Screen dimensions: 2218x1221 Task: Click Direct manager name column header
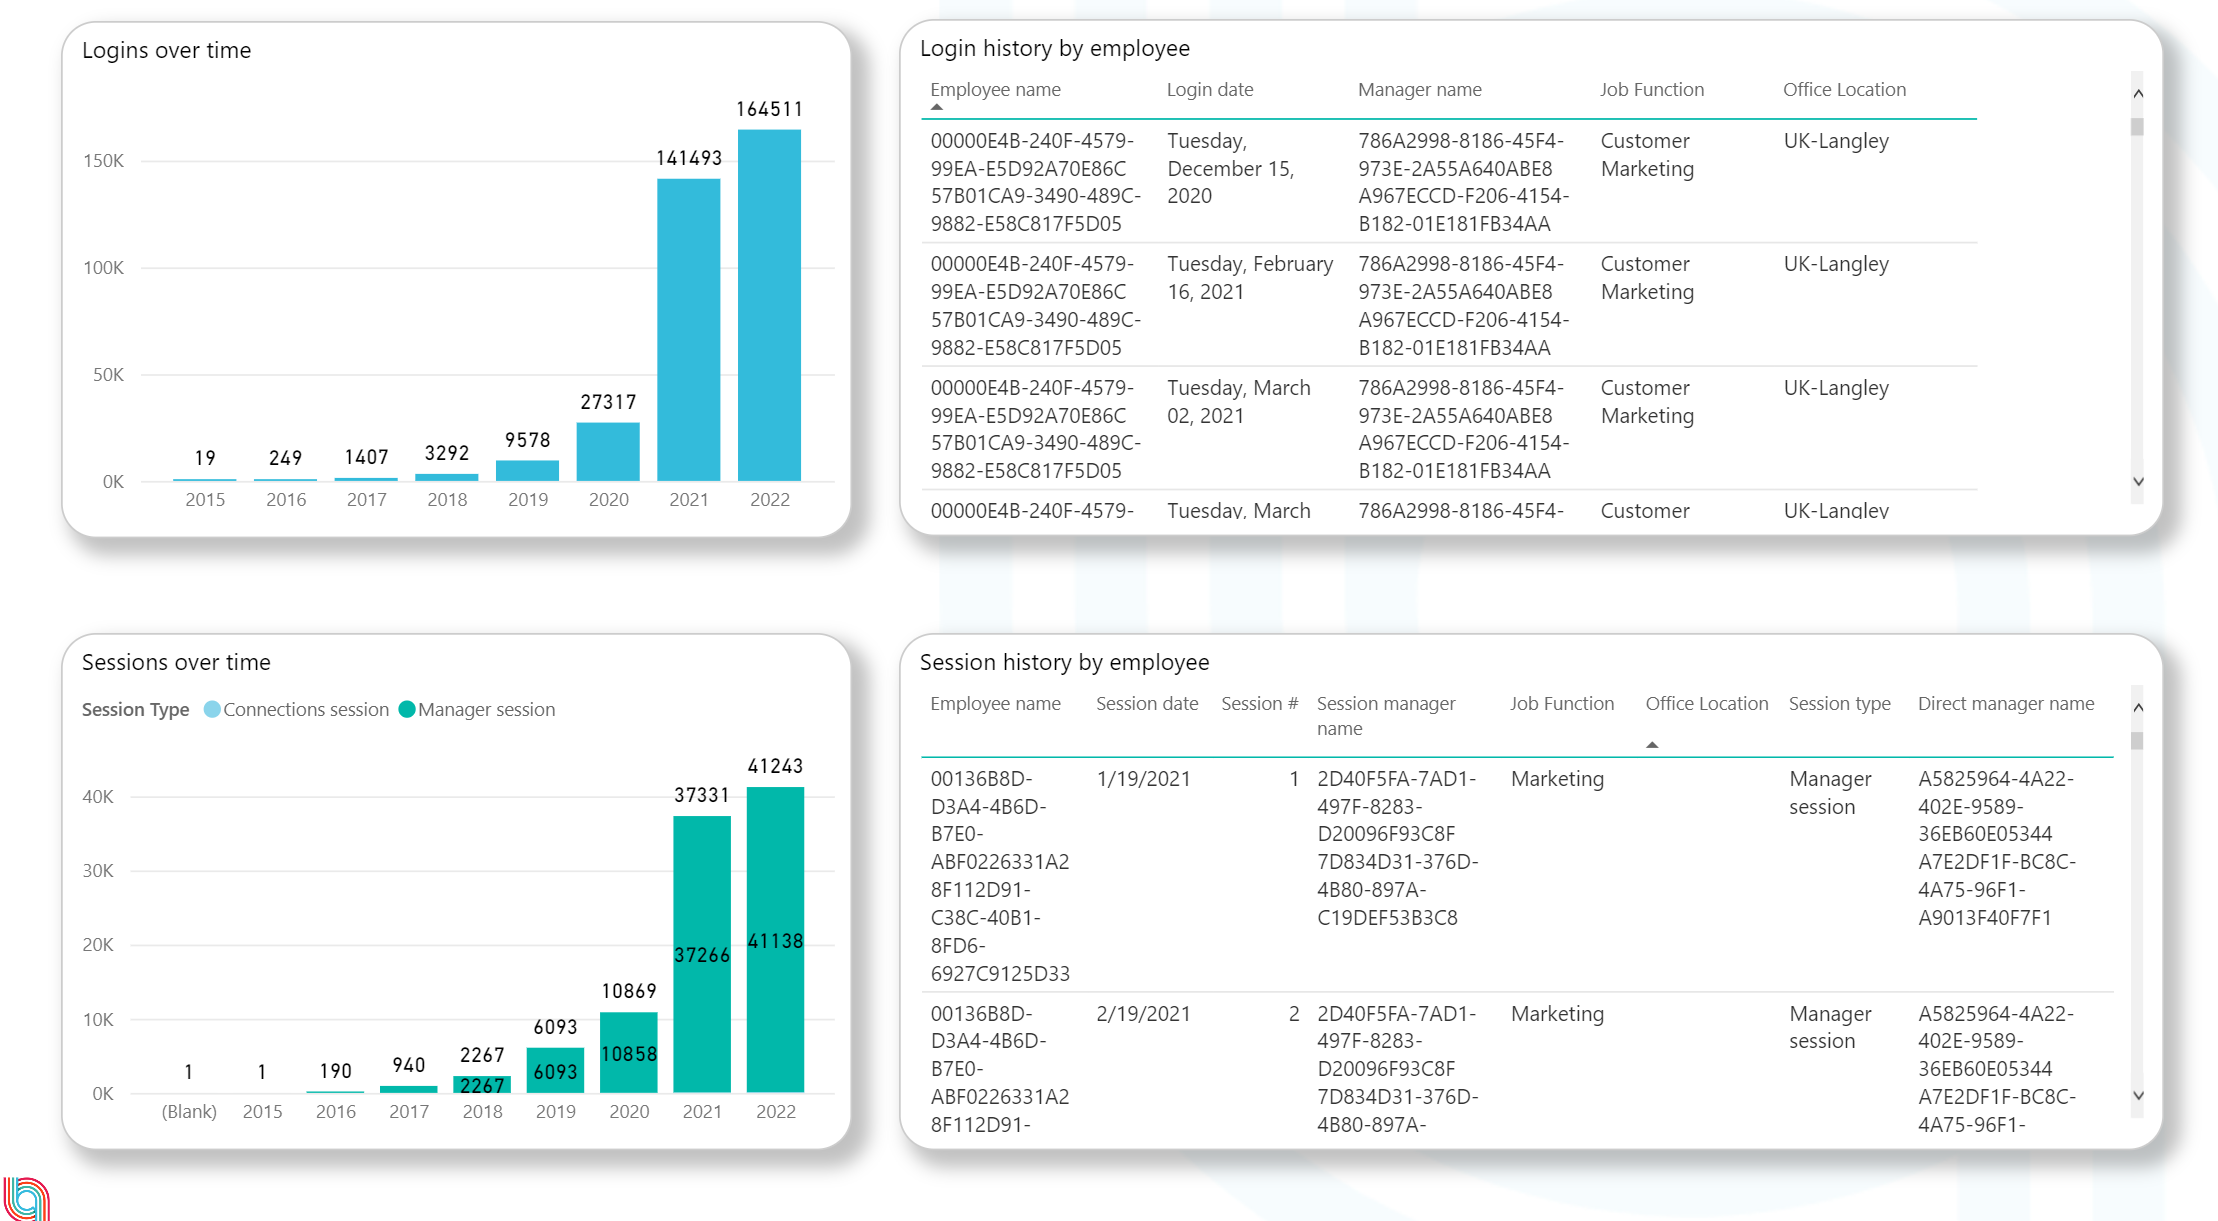click(x=2005, y=703)
